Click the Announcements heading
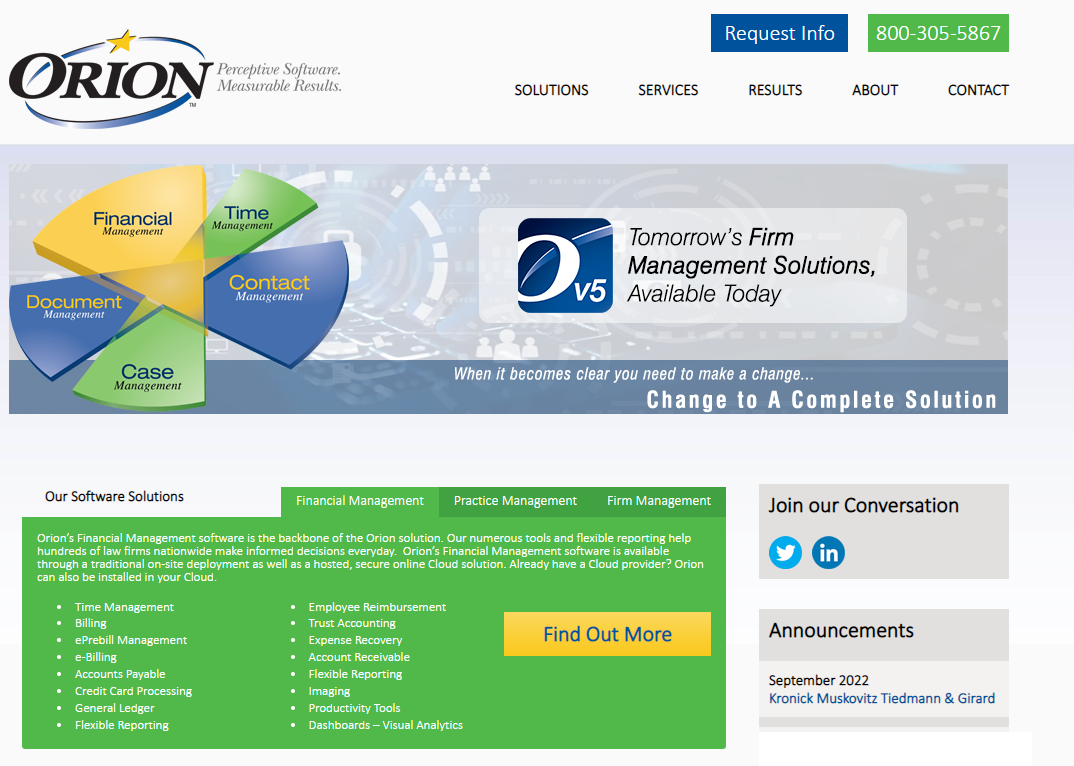 pos(841,630)
